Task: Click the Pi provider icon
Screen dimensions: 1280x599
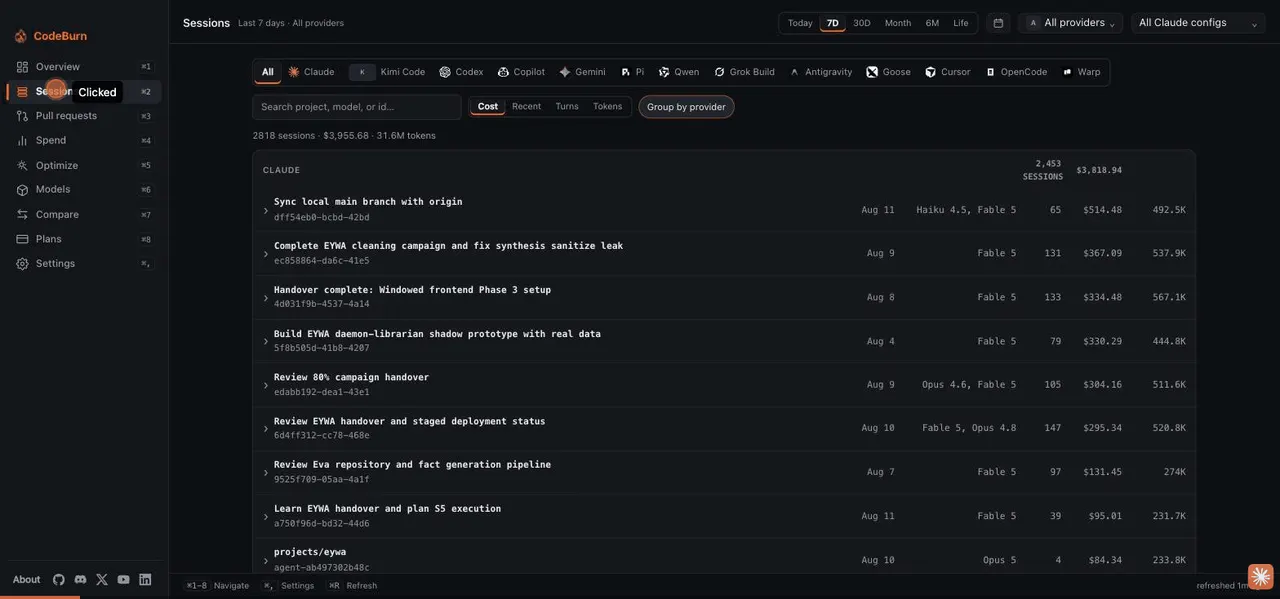Action: click(x=626, y=72)
